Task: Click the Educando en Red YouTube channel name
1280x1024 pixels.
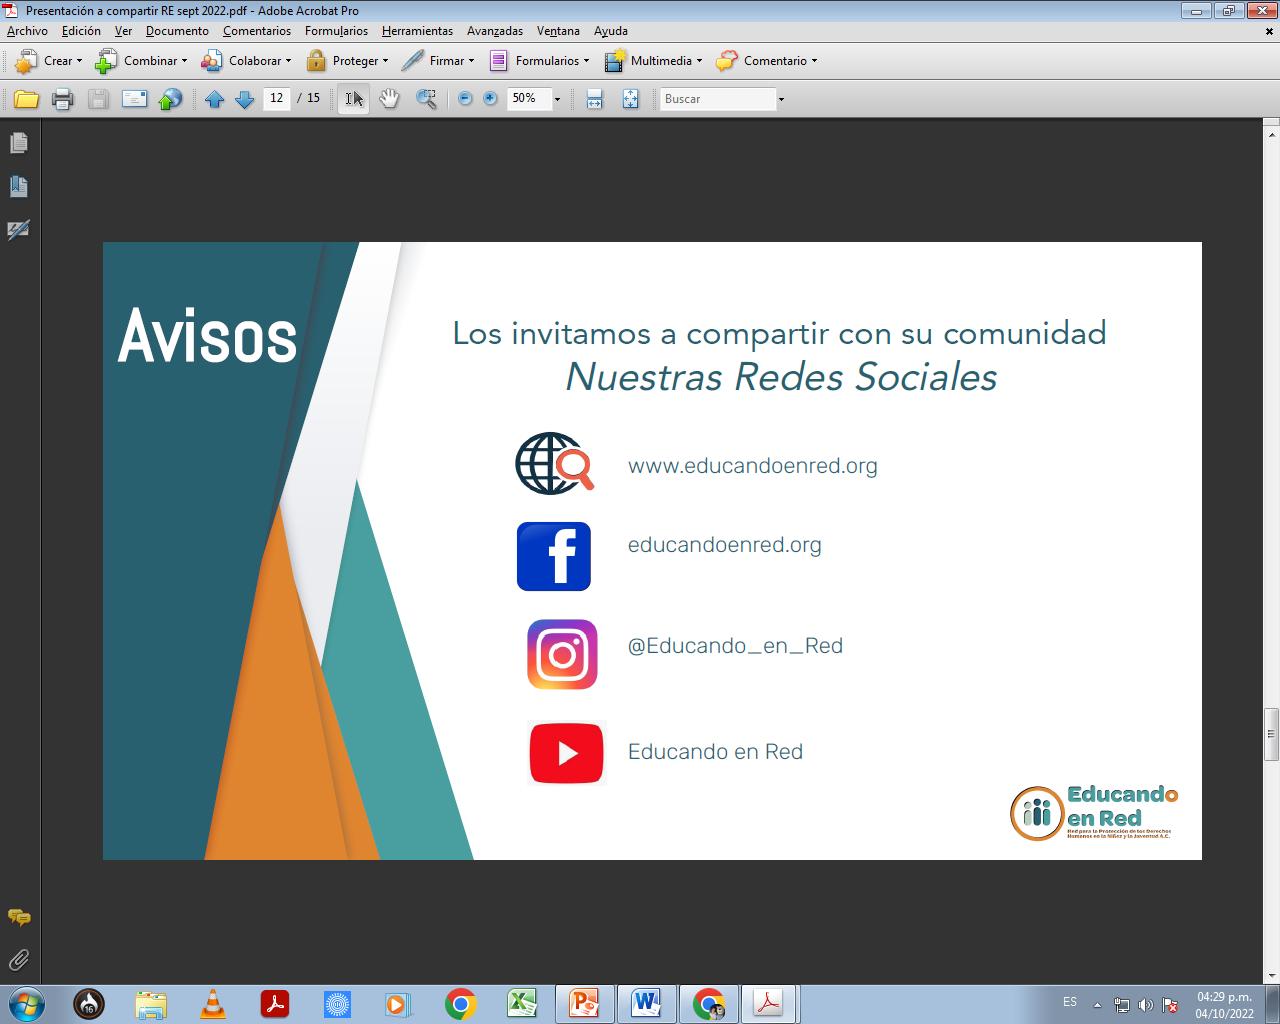Action: (715, 752)
